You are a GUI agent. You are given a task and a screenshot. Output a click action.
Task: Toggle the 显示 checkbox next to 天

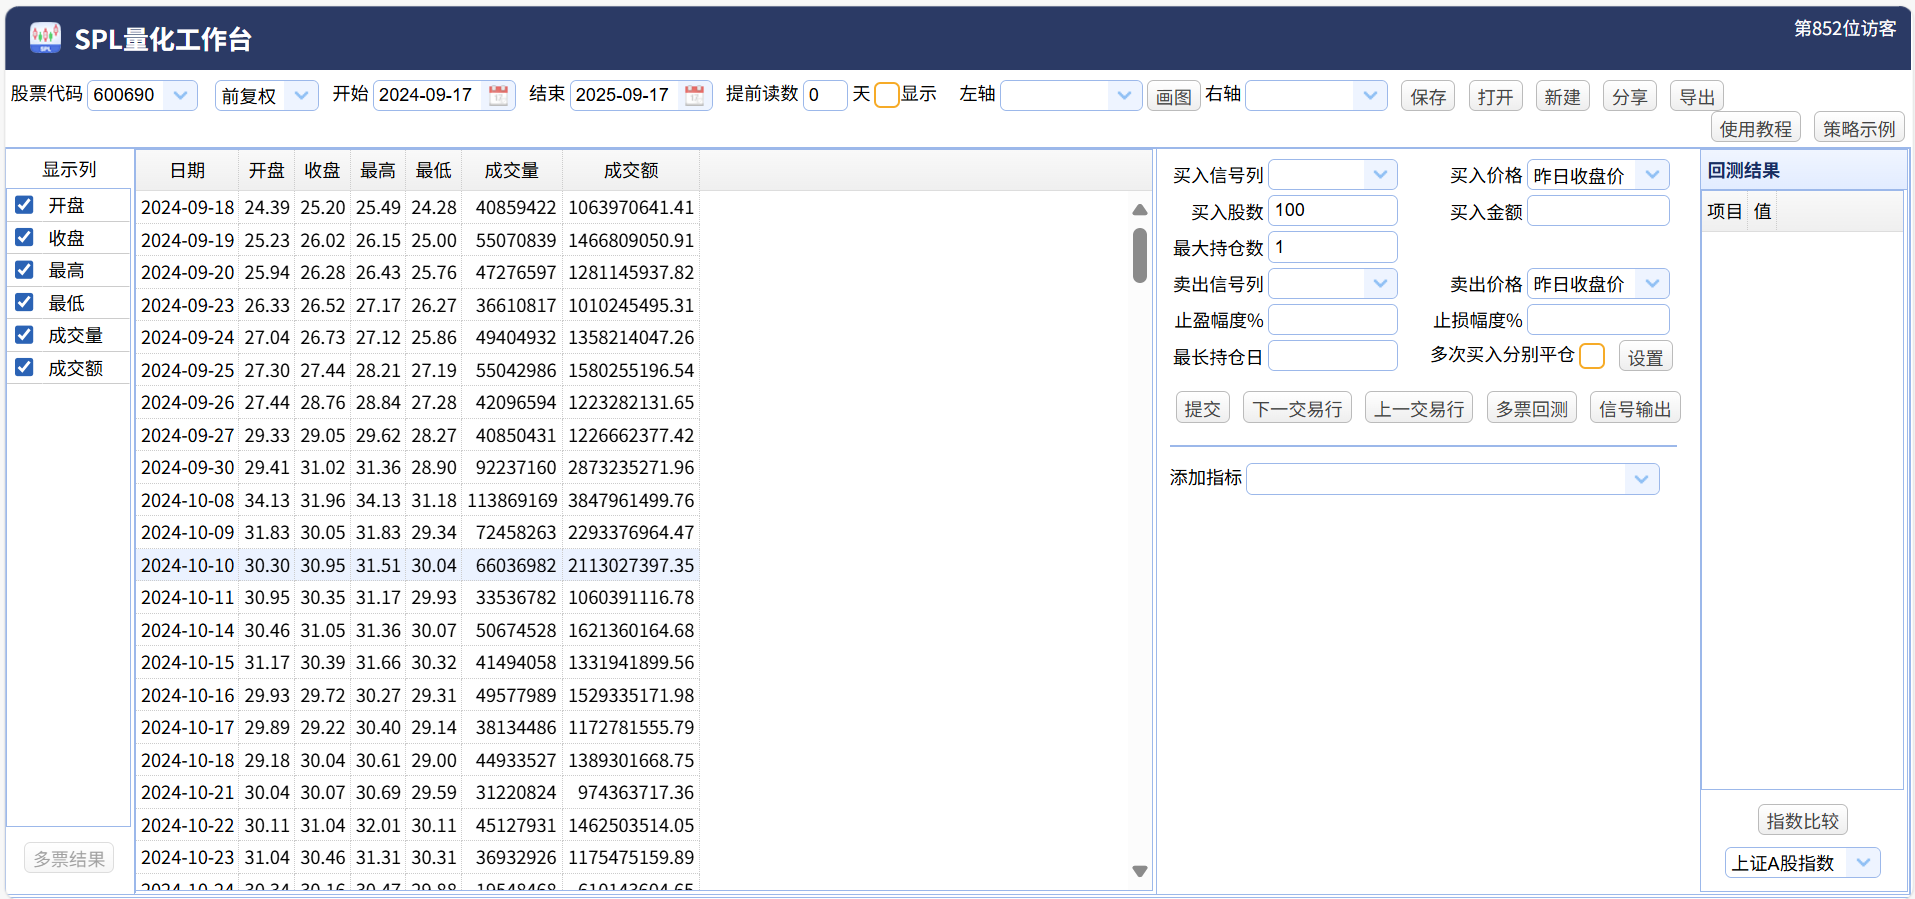[887, 95]
